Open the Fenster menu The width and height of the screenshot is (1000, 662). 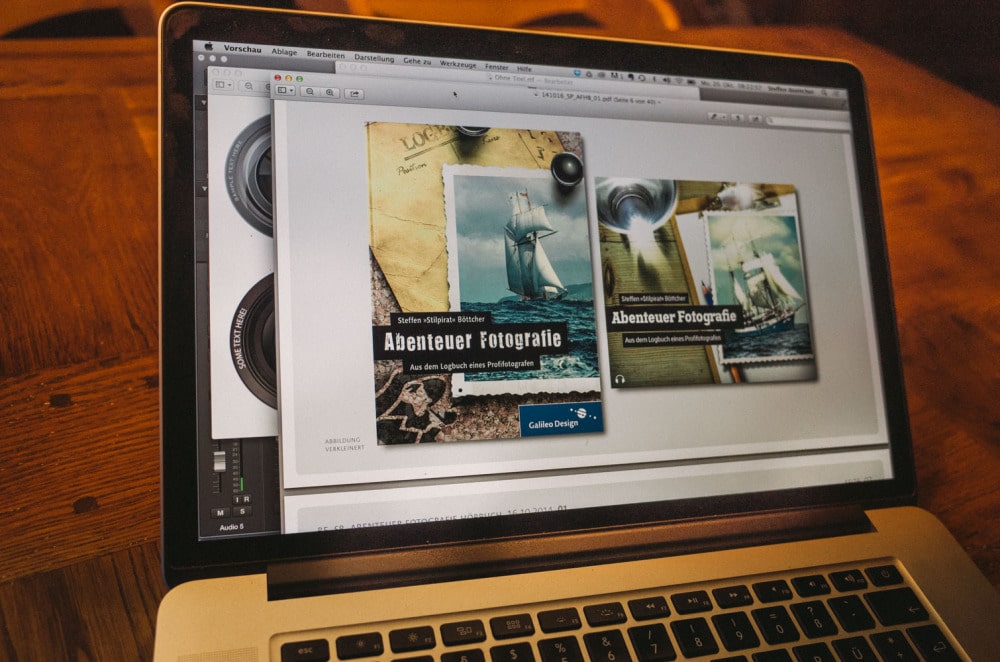tap(497, 66)
